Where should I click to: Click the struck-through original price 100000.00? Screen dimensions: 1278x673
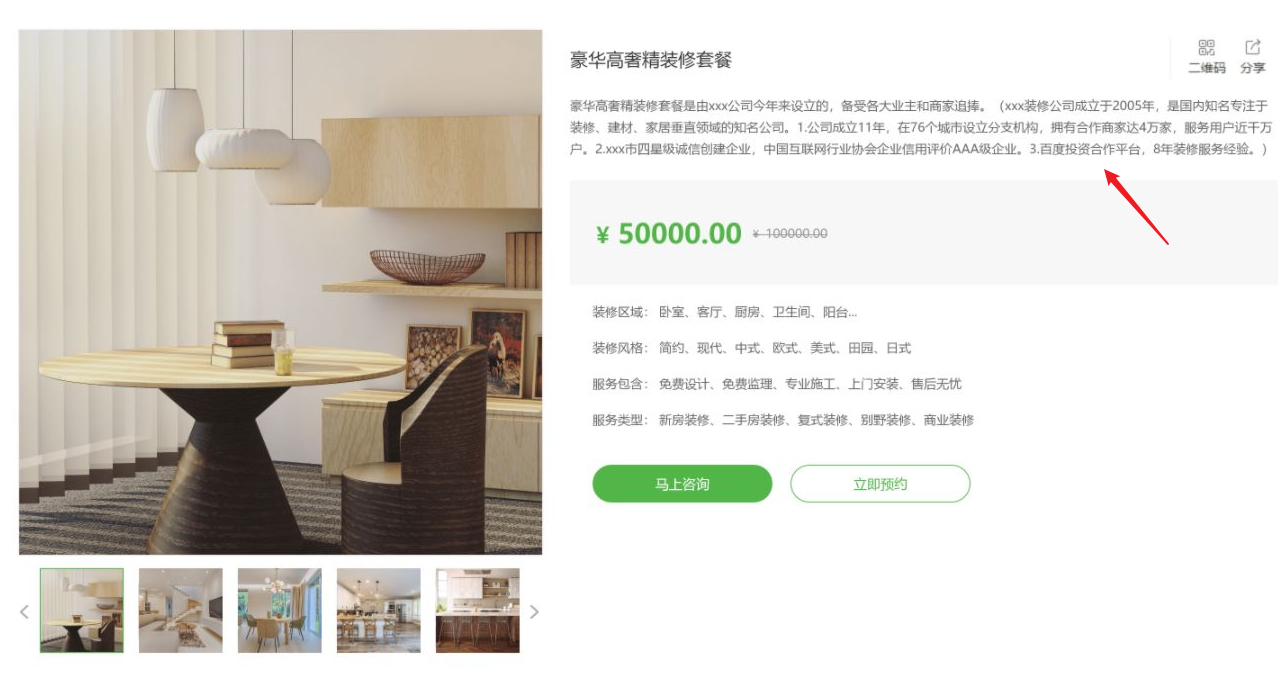click(790, 234)
